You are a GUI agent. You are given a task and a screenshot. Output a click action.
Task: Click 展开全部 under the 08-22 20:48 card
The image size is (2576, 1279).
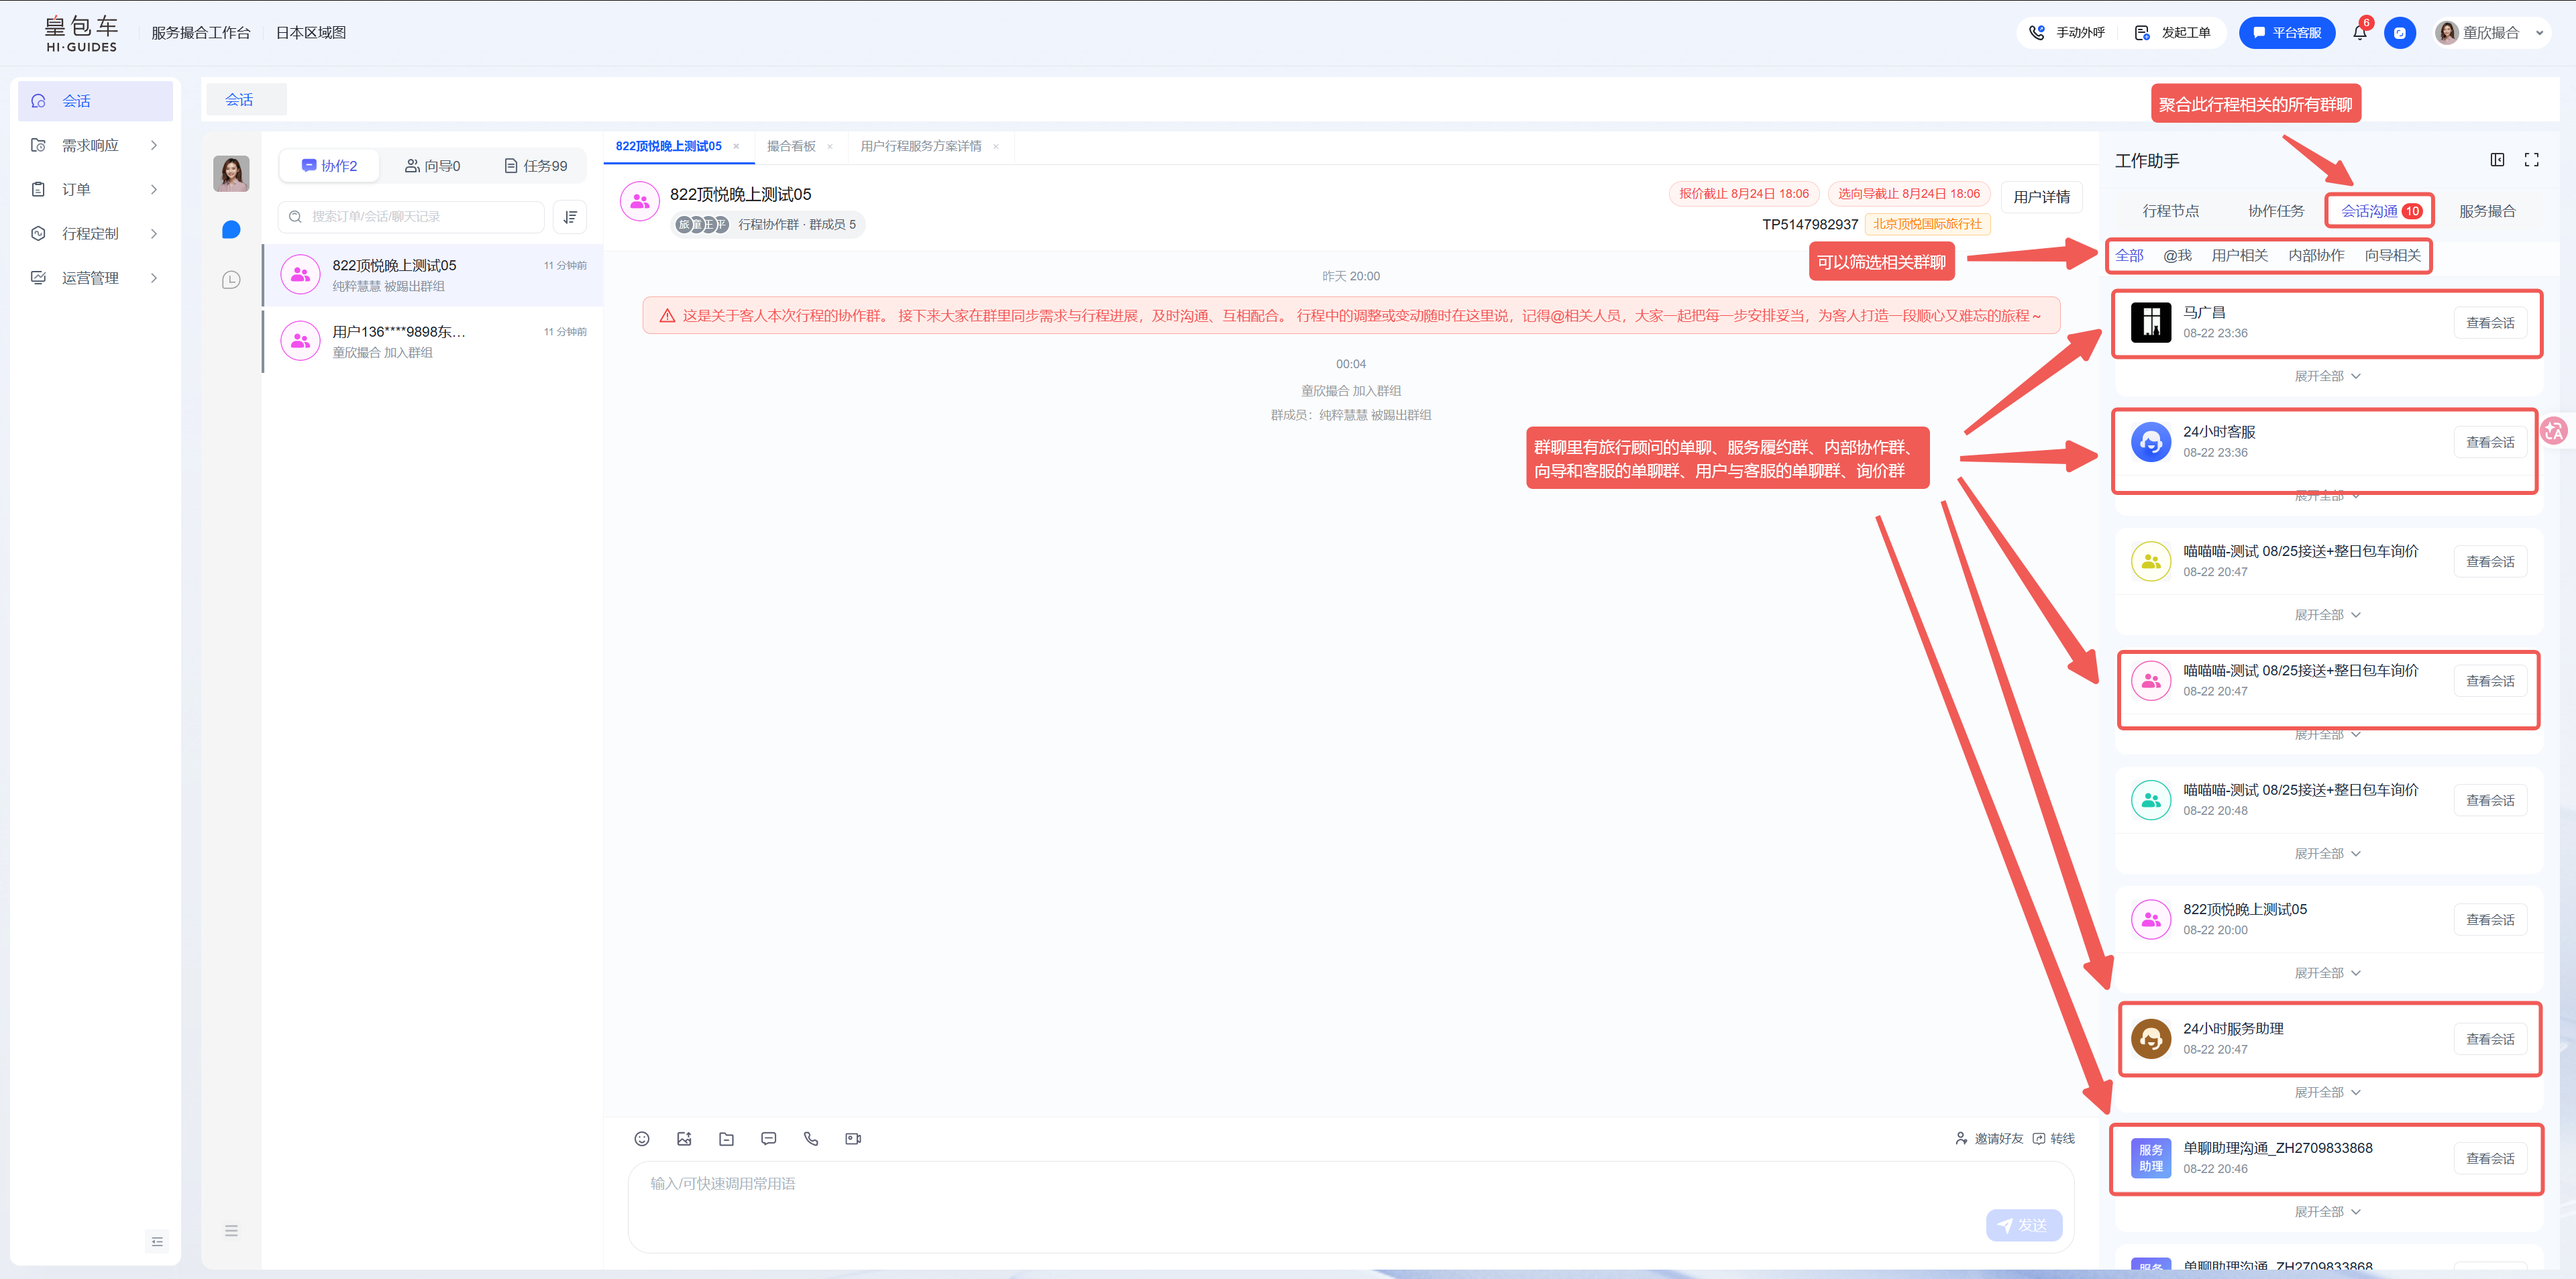[2327, 854]
